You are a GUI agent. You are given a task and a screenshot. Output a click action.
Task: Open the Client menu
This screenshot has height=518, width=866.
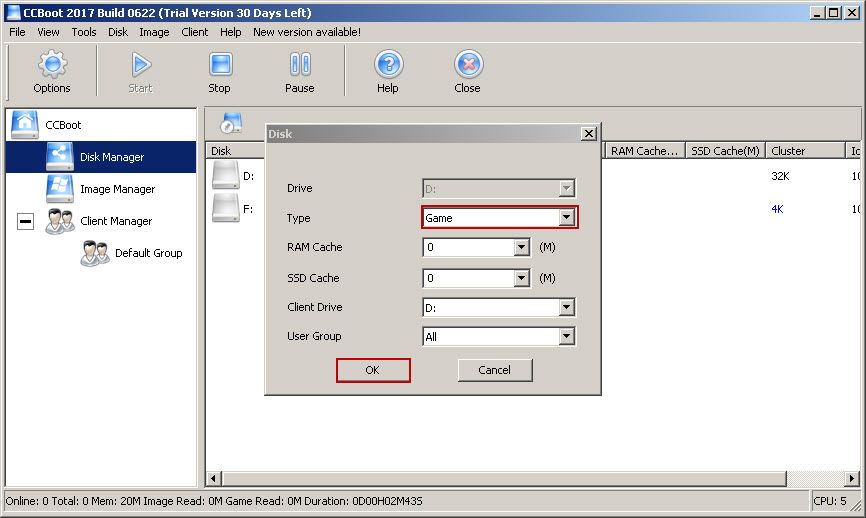[195, 32]
